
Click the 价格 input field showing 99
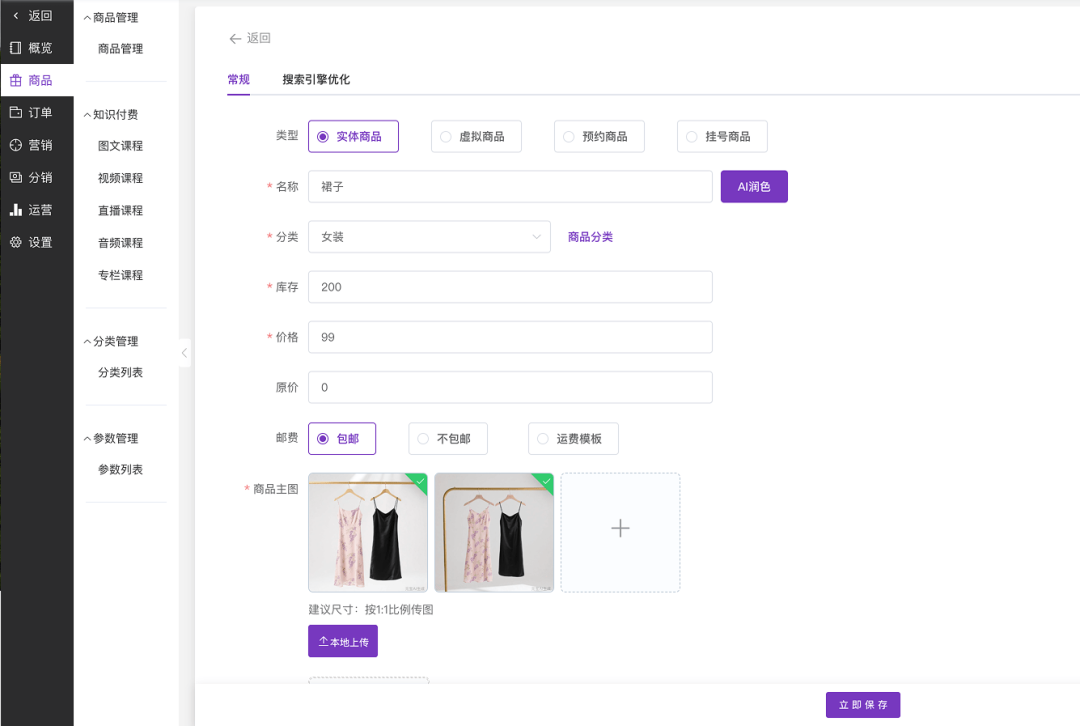[x=510, y=338]
